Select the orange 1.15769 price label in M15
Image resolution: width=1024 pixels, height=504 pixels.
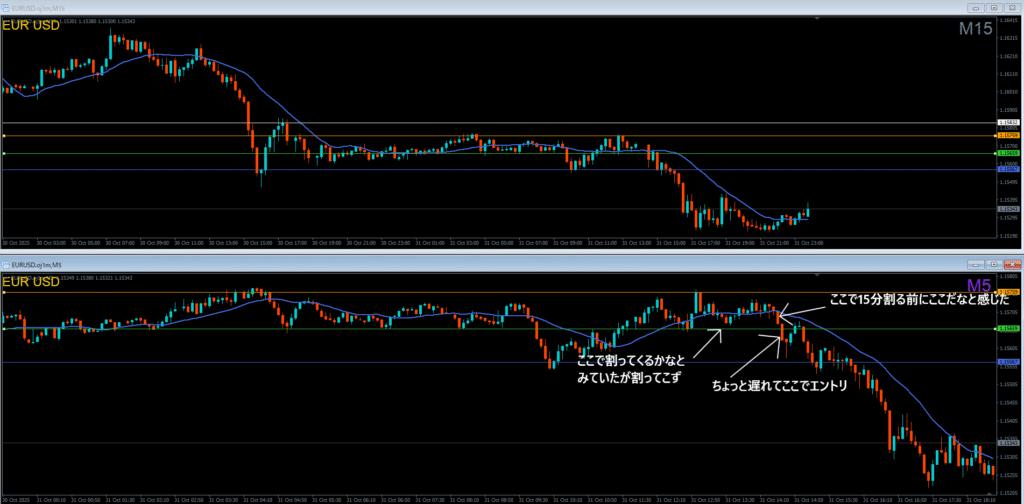(x=1006, y=135)
